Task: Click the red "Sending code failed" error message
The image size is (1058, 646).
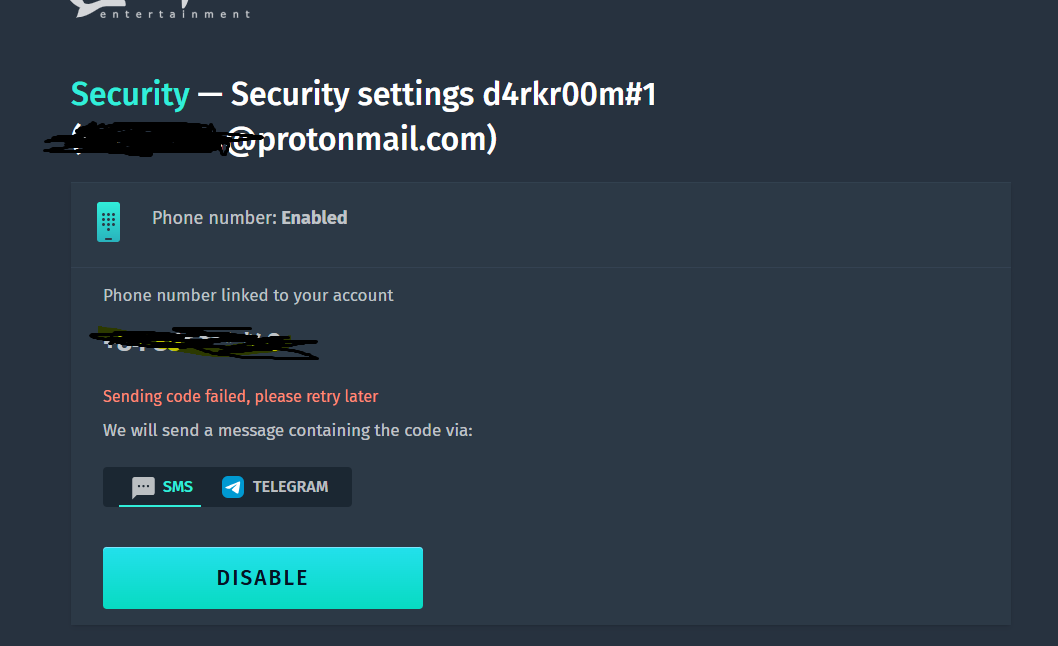Action: pos(240,396)
